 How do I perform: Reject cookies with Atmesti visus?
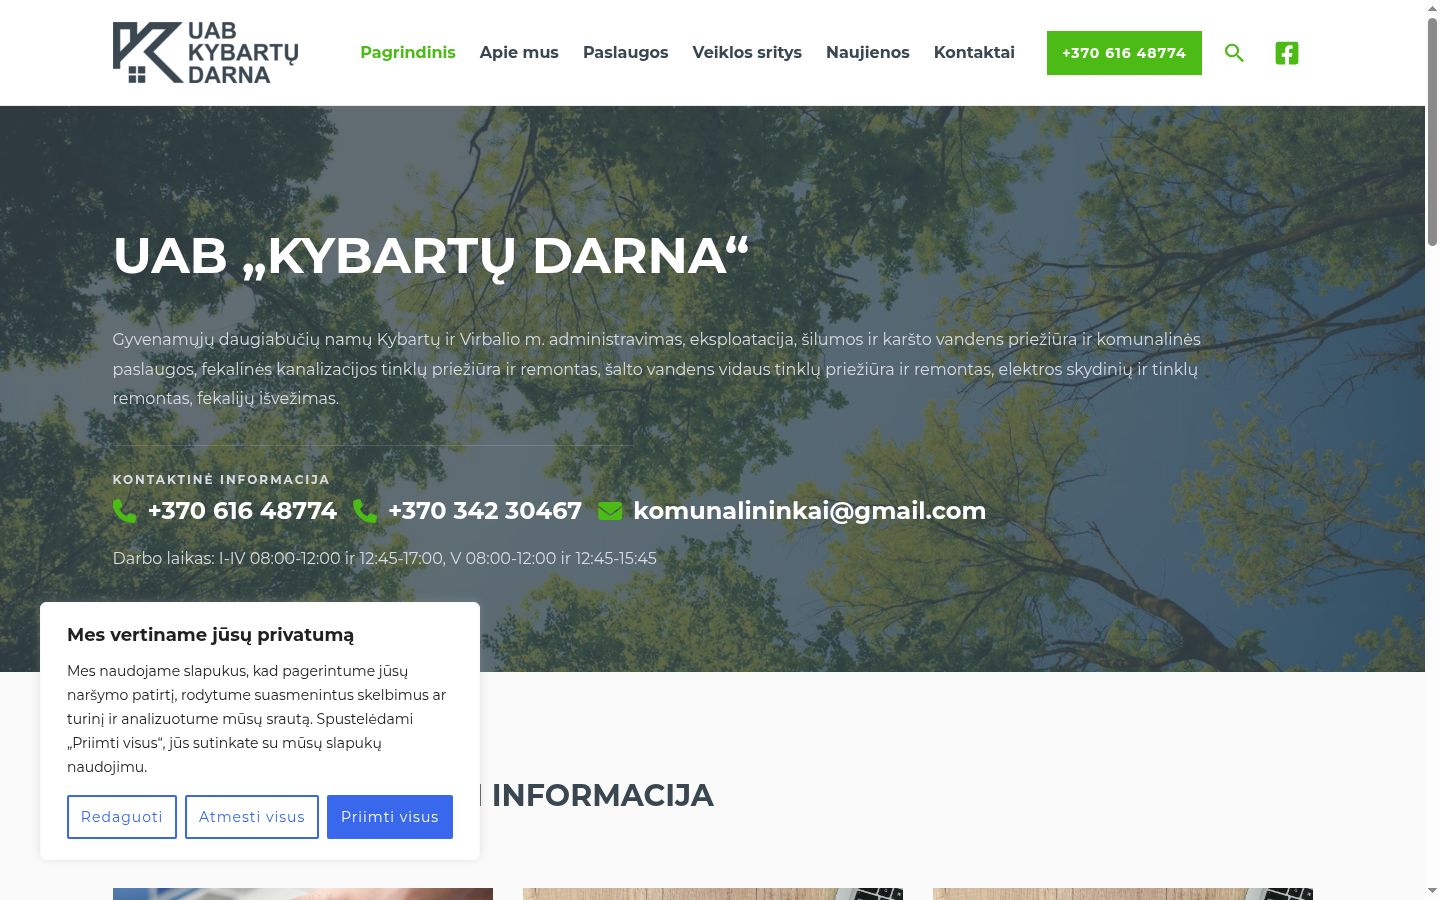(x=252, y=817)
